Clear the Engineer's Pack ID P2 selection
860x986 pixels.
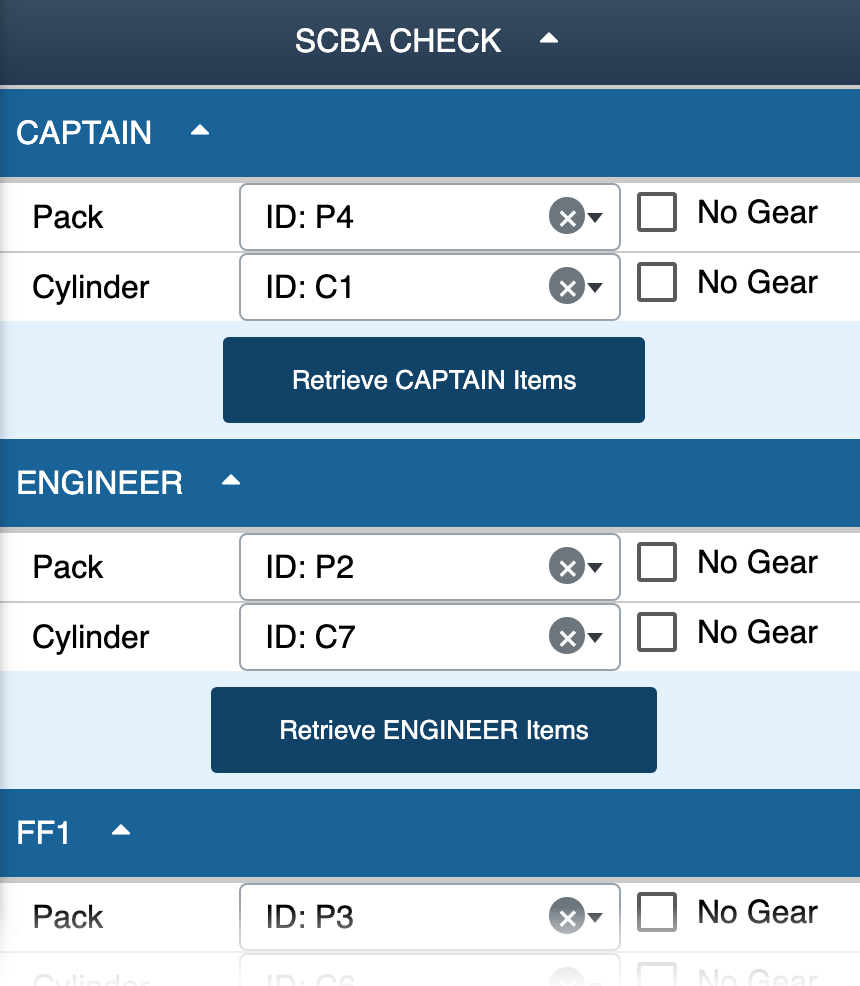click(566, 567)
